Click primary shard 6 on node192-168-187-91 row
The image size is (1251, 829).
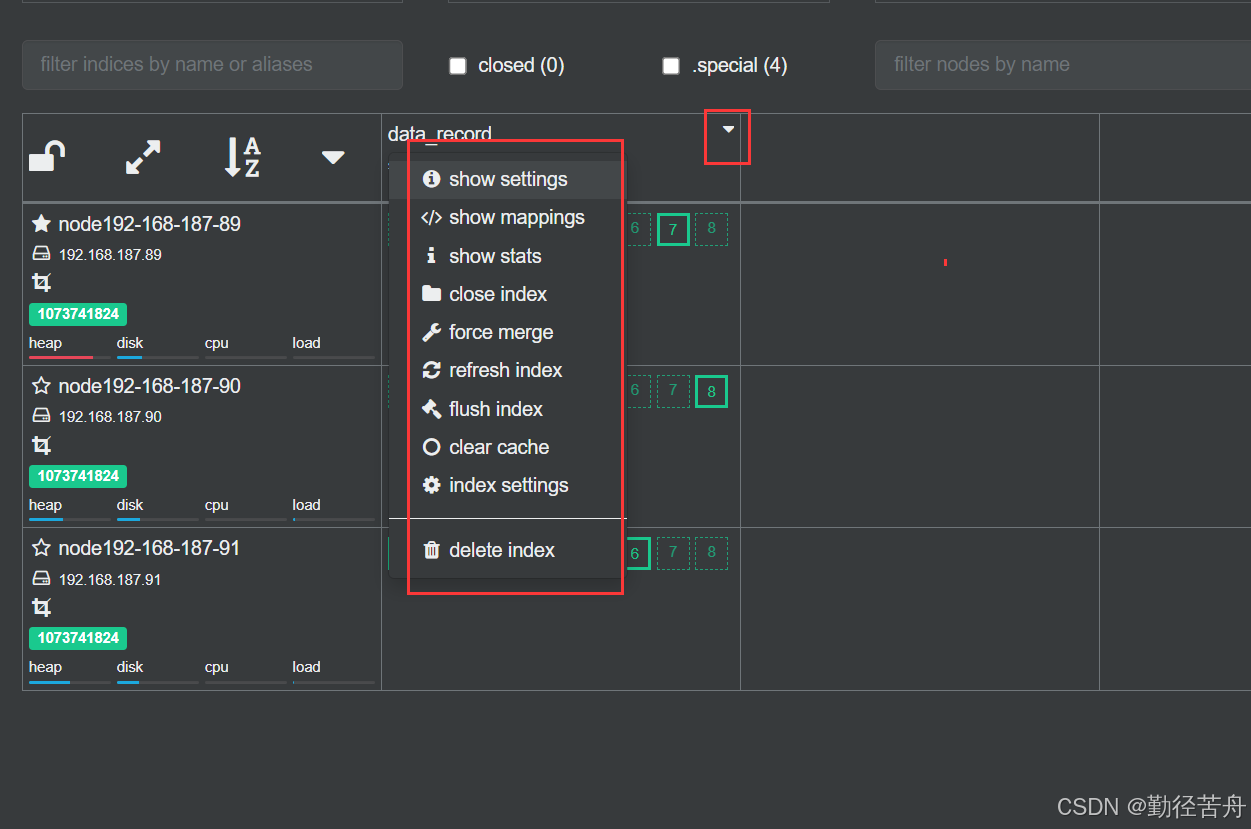click(x=635, y=553)
